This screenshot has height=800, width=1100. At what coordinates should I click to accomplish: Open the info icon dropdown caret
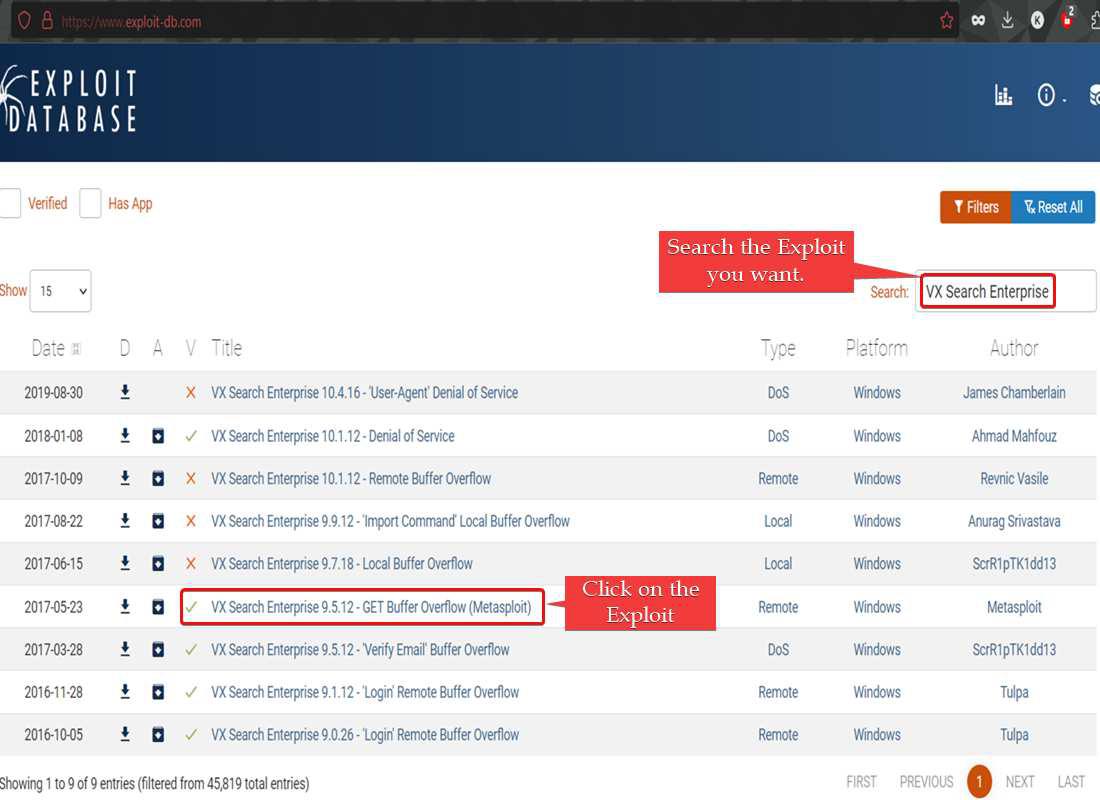tap(1064, 100)
